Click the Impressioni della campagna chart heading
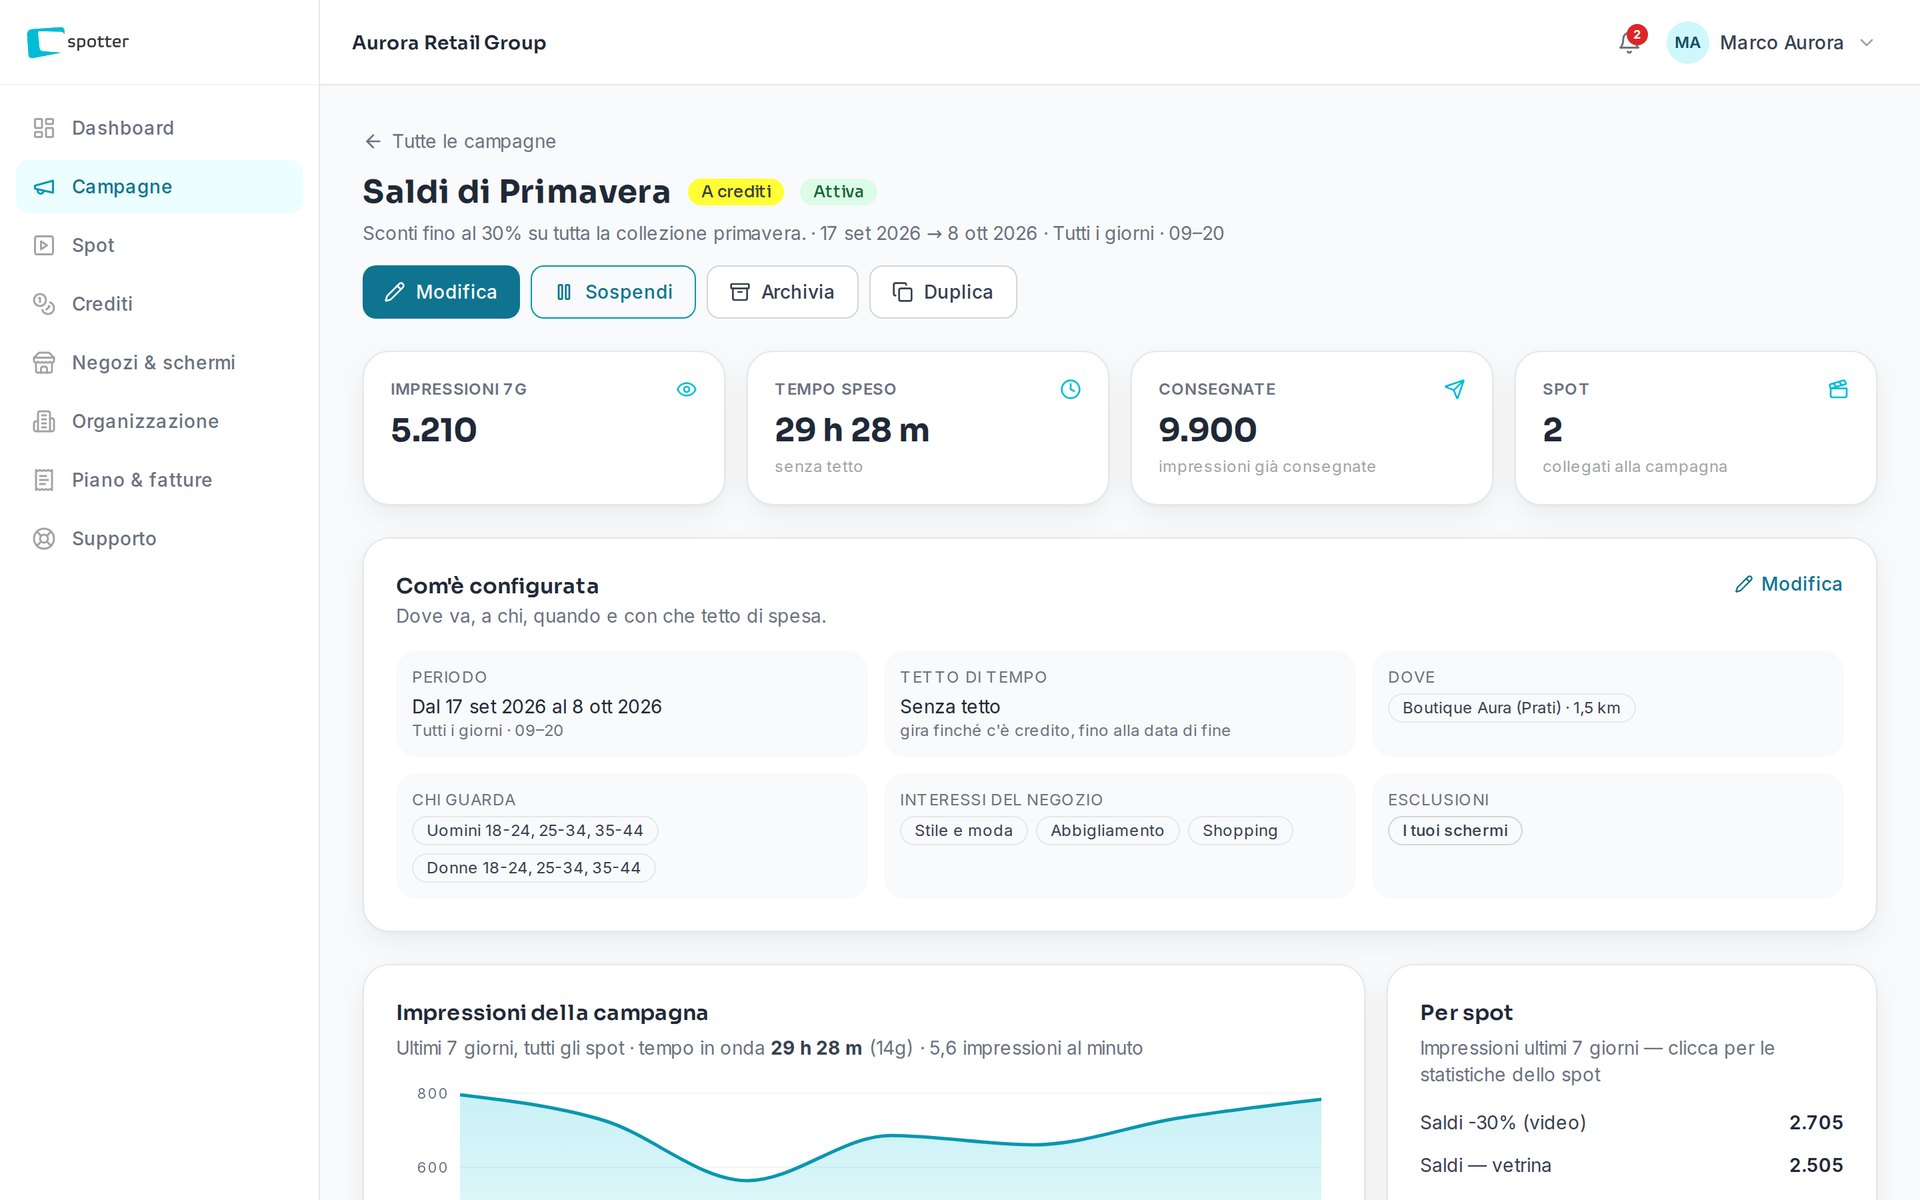 (x=552, y=1013)
